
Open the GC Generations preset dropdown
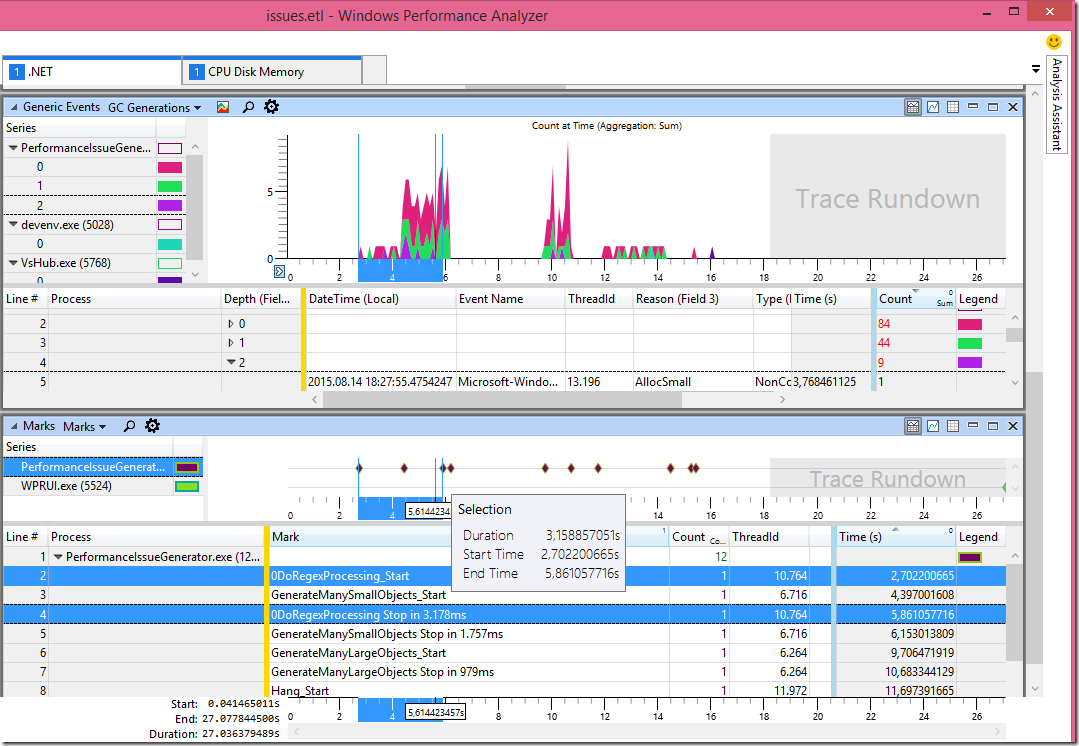point(155,107)
